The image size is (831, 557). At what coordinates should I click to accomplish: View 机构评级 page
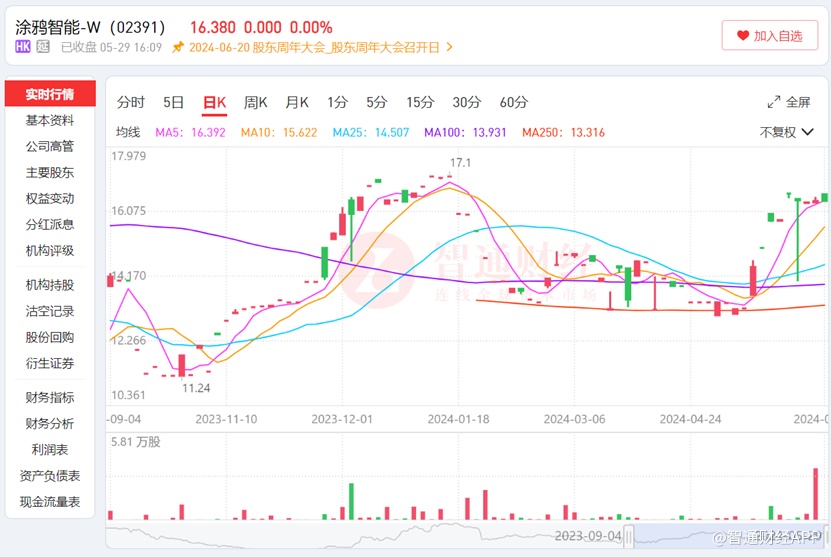[x=50, y=251]
